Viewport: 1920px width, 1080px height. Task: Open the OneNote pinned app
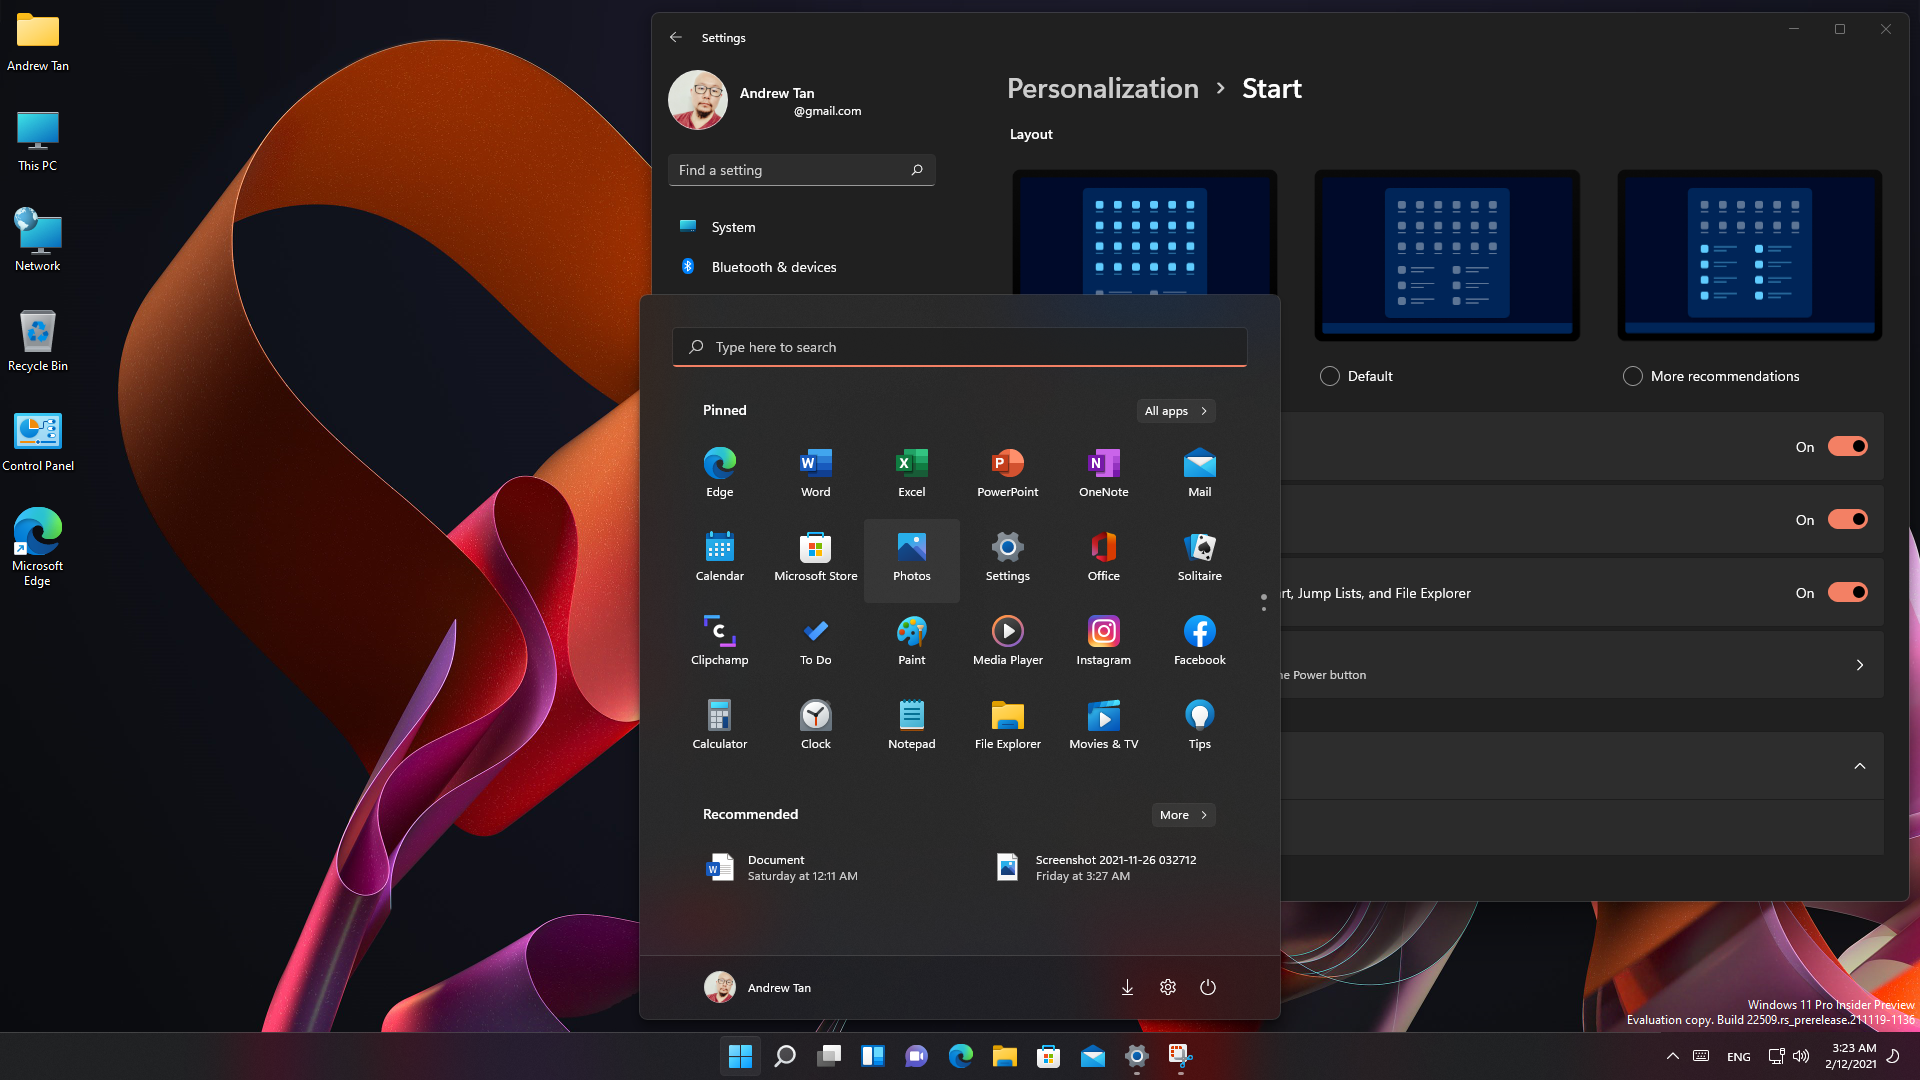1103,472
